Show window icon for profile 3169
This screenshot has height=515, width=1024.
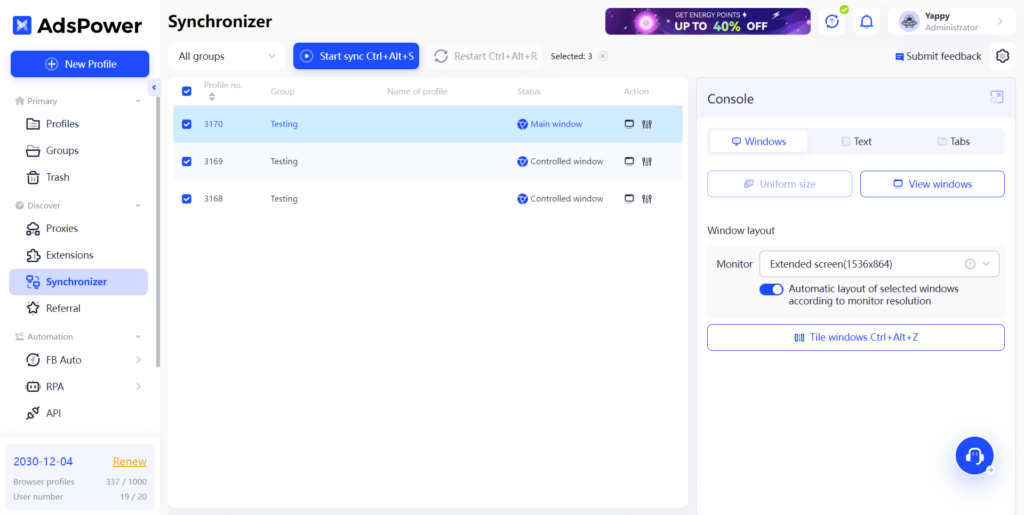coord(630,161)
